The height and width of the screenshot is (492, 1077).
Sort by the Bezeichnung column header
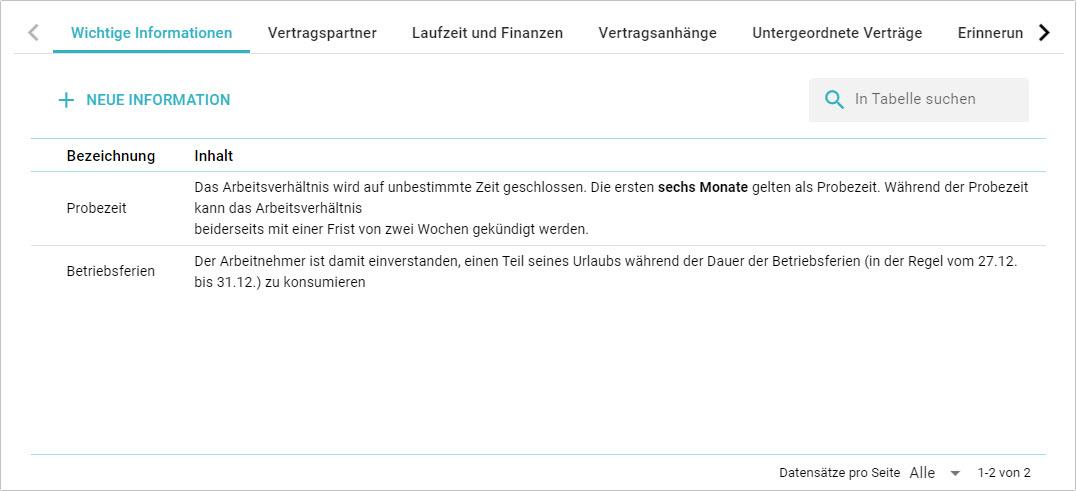111,156
